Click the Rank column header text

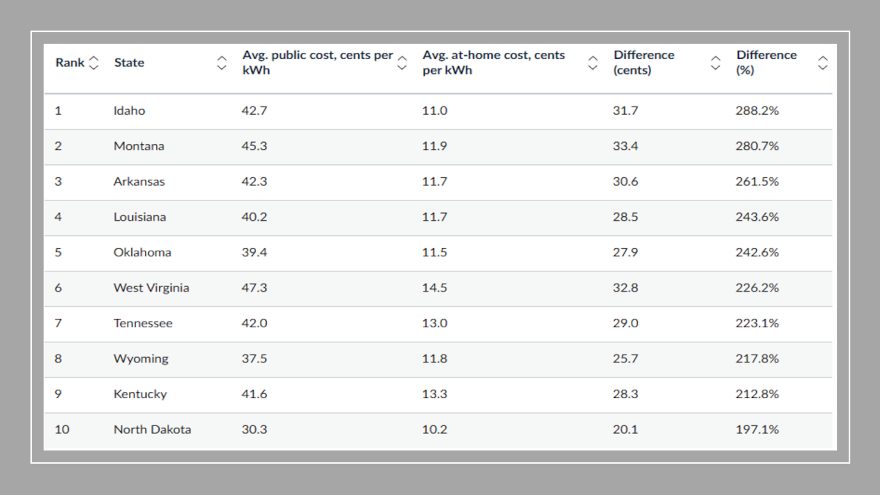click(70, 63)
